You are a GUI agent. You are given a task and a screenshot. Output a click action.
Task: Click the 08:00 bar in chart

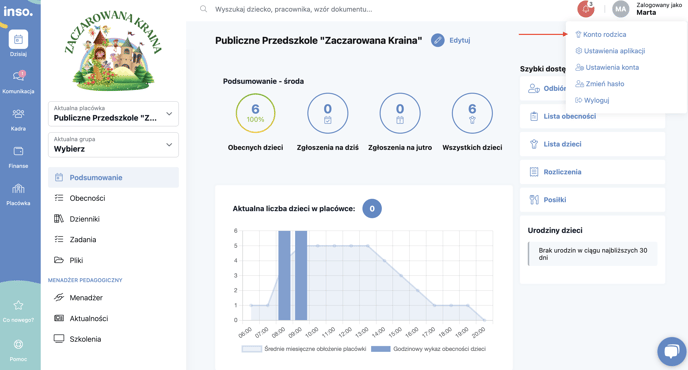coord(284,276)
